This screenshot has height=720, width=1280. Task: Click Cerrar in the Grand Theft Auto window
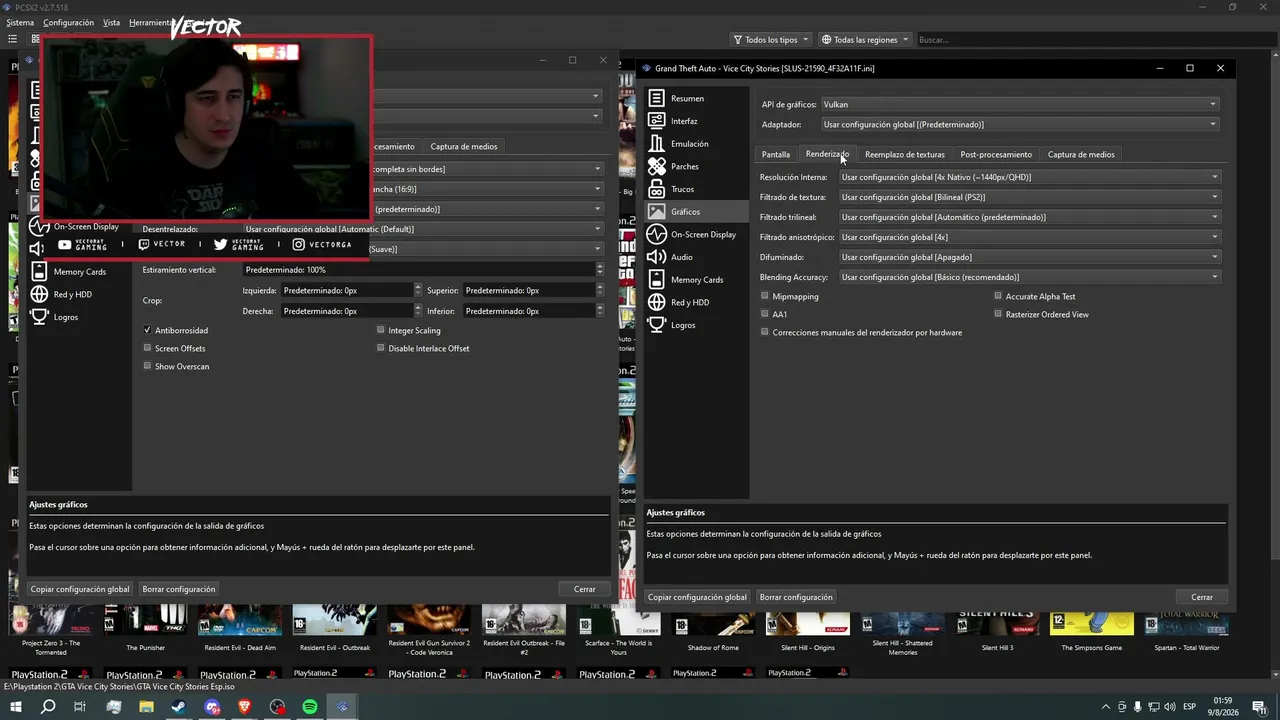click(x=1202, y=597)
